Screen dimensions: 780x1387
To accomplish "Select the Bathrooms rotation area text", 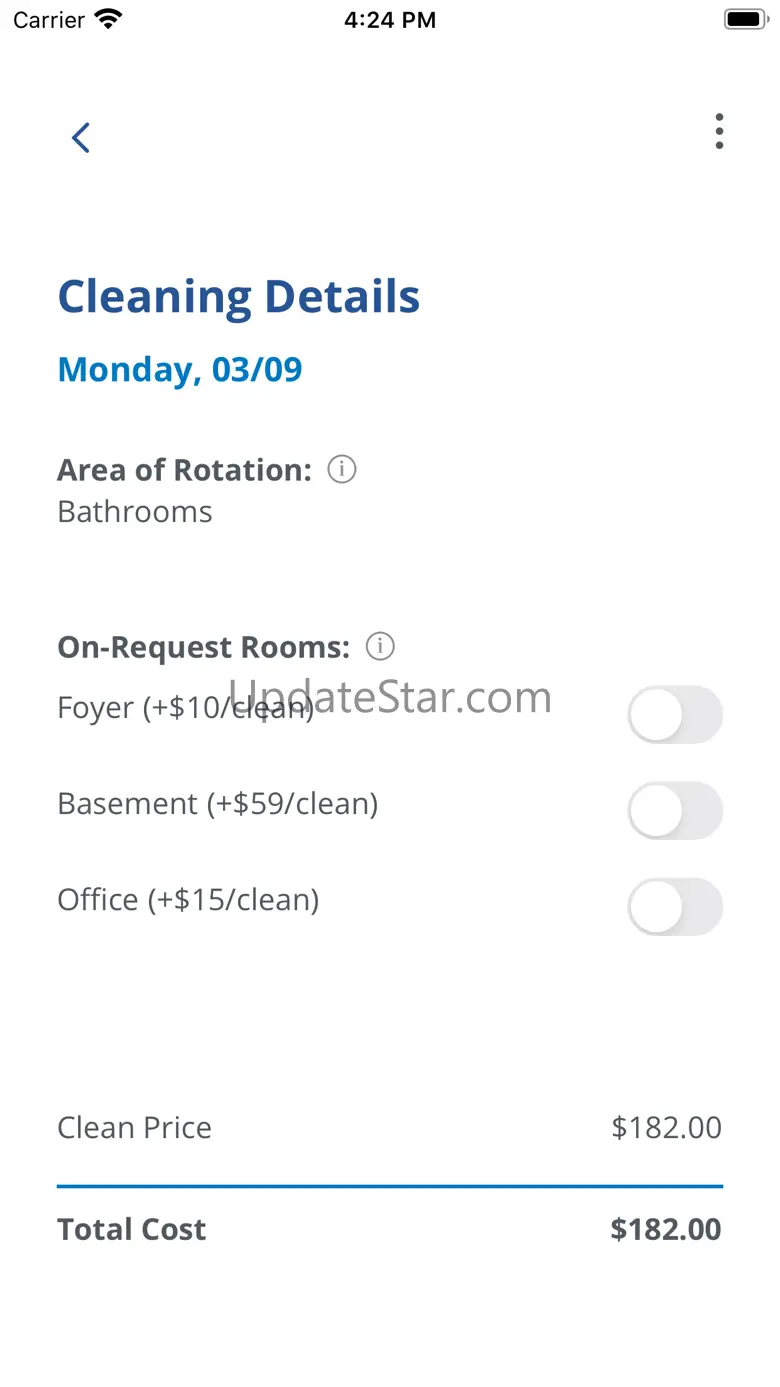I will point(135,512).
